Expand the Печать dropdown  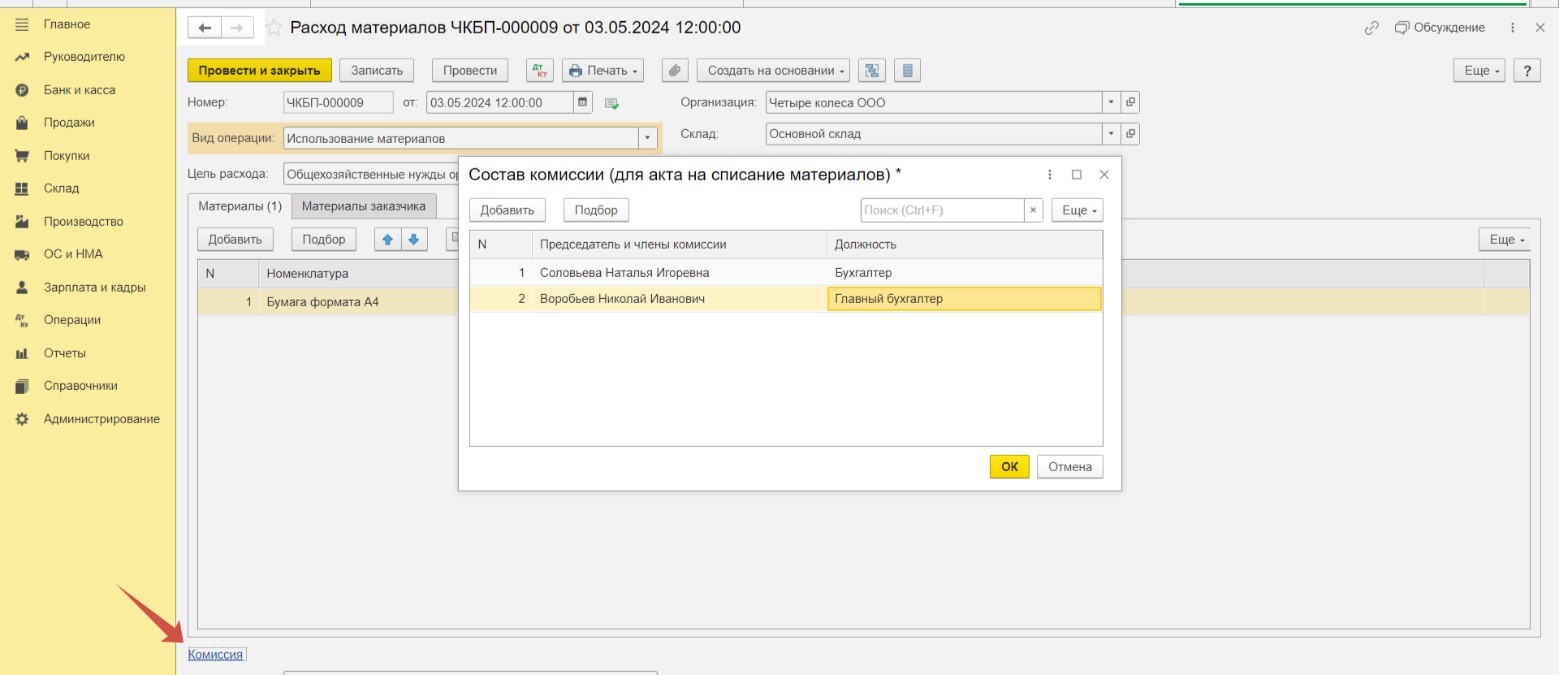tap(603, 71)
